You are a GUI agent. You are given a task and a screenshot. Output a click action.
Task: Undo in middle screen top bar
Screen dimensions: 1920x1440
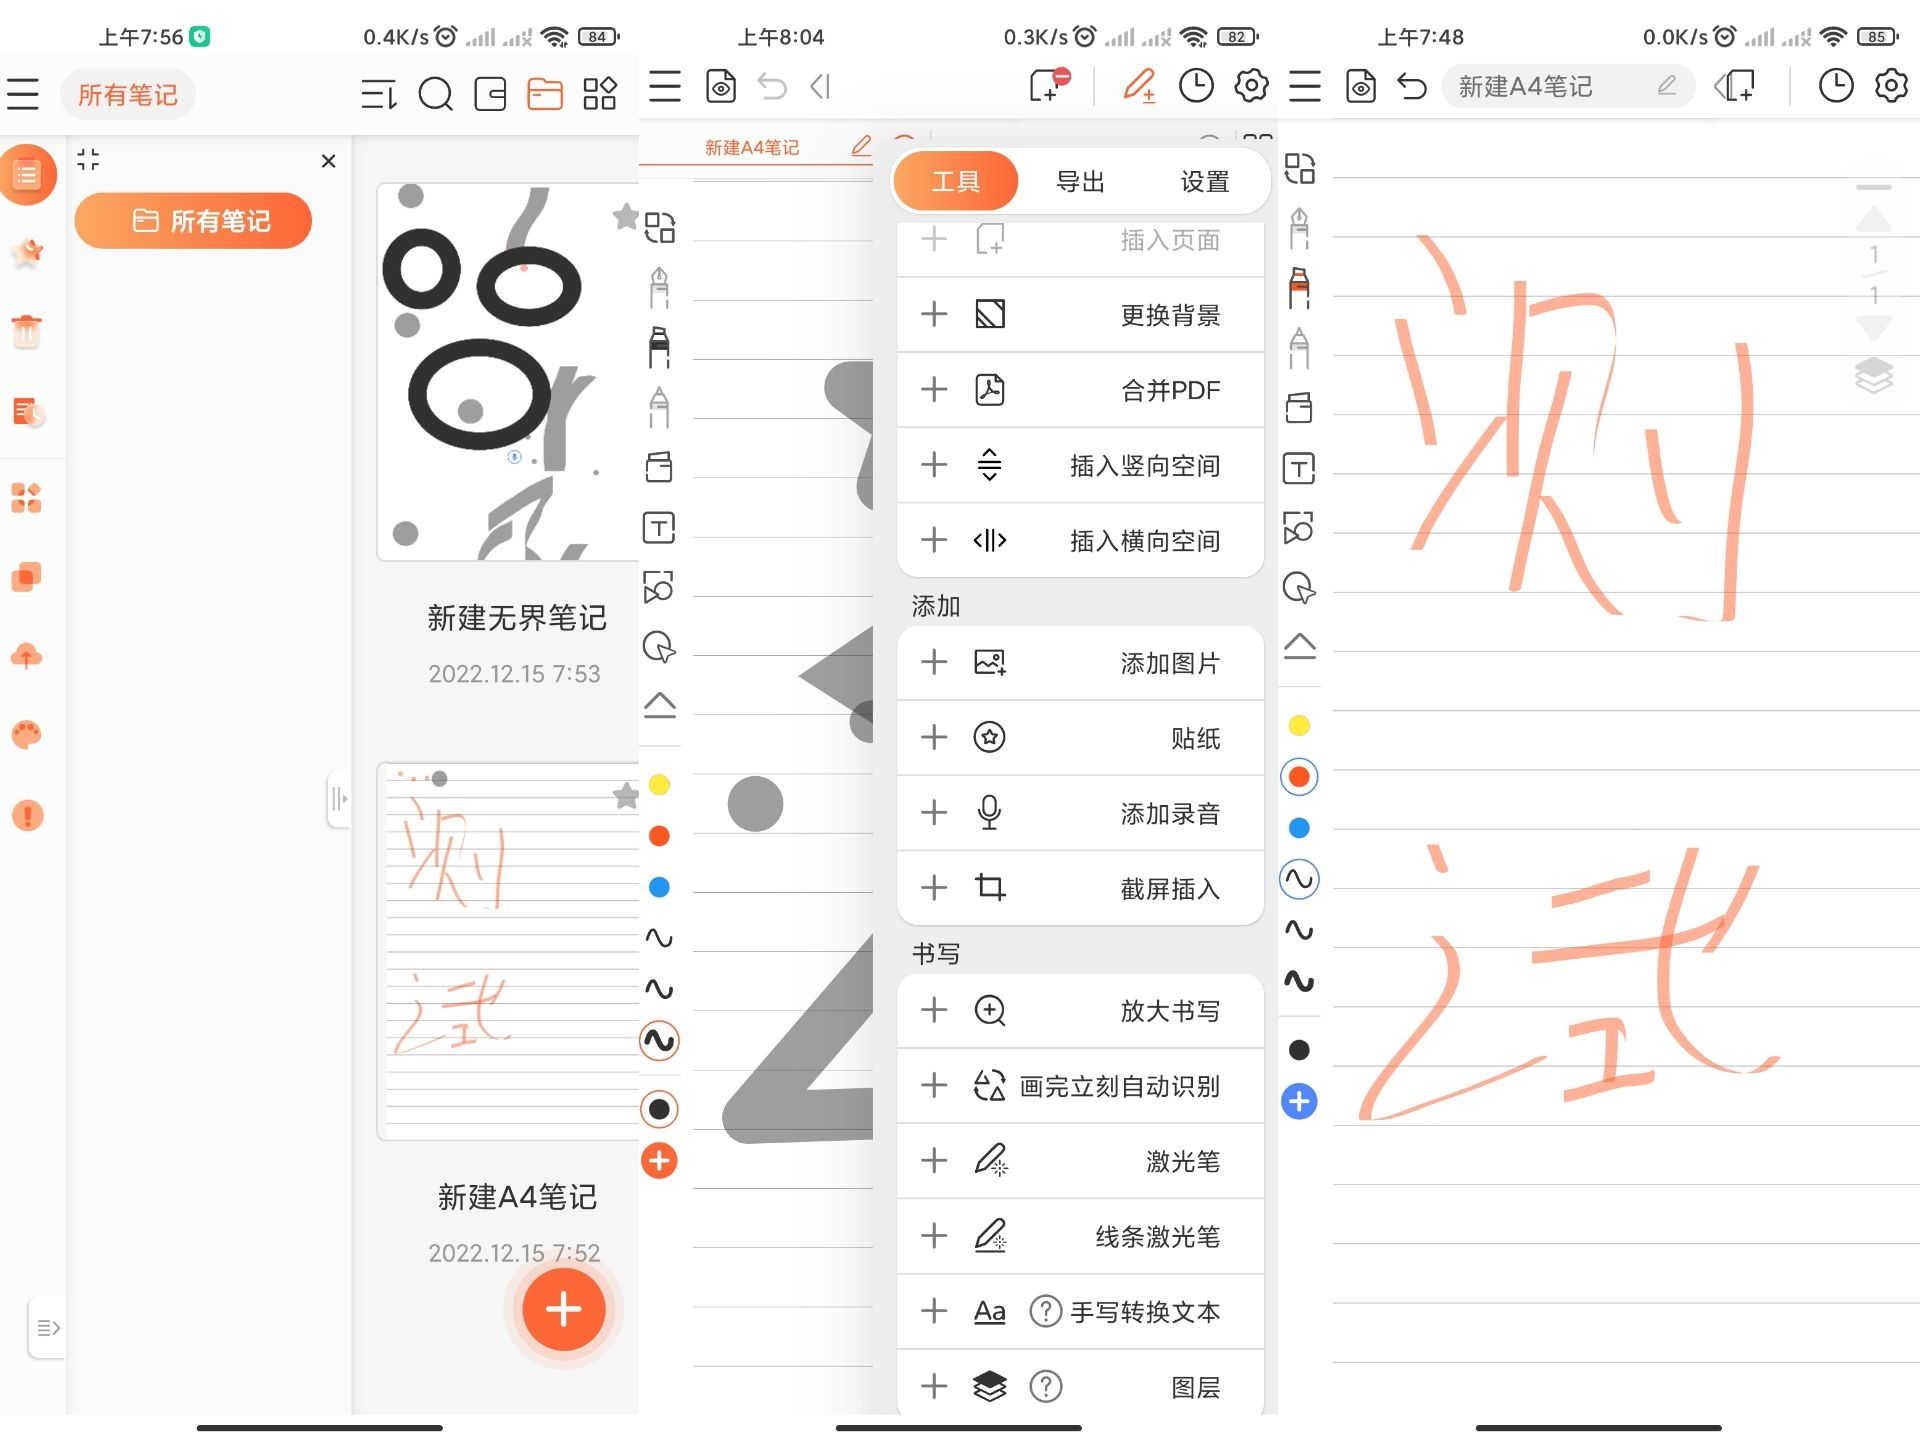tap(771, 86)
